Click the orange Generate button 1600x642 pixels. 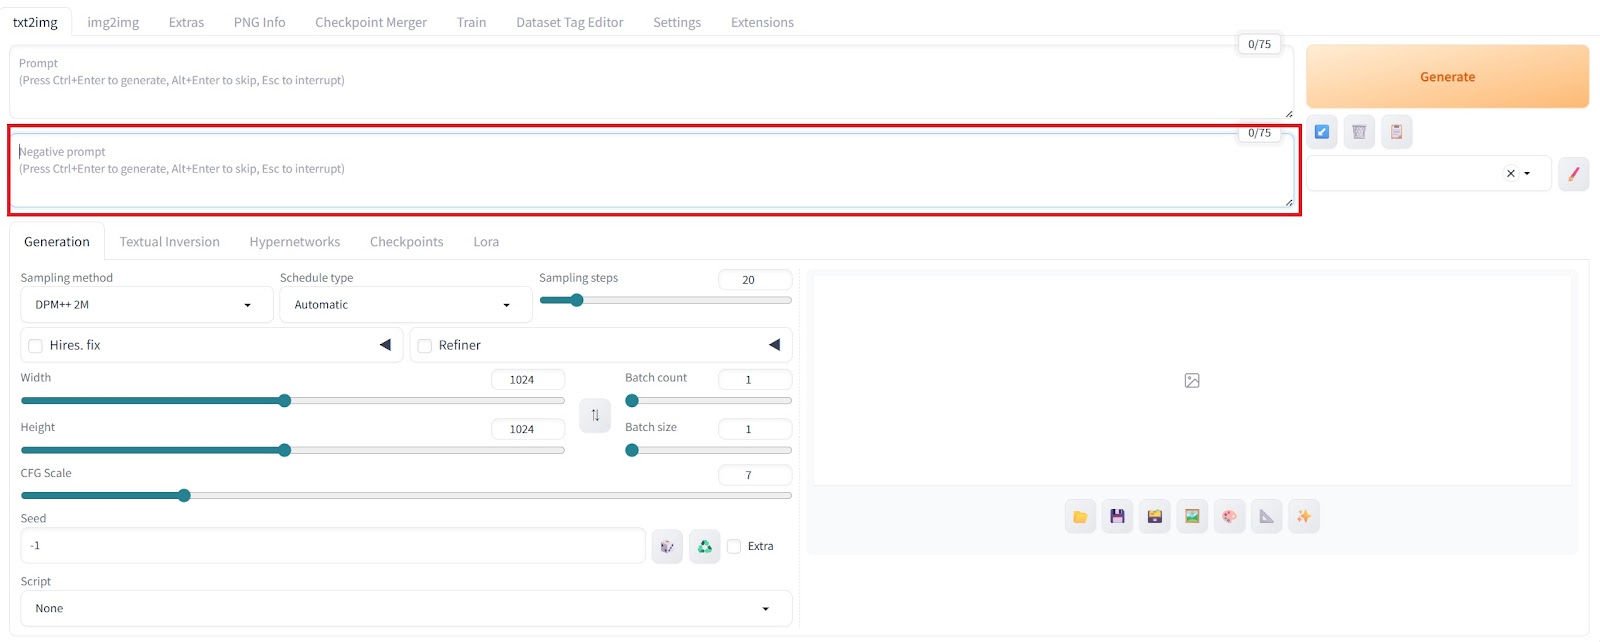[1447, 77]
